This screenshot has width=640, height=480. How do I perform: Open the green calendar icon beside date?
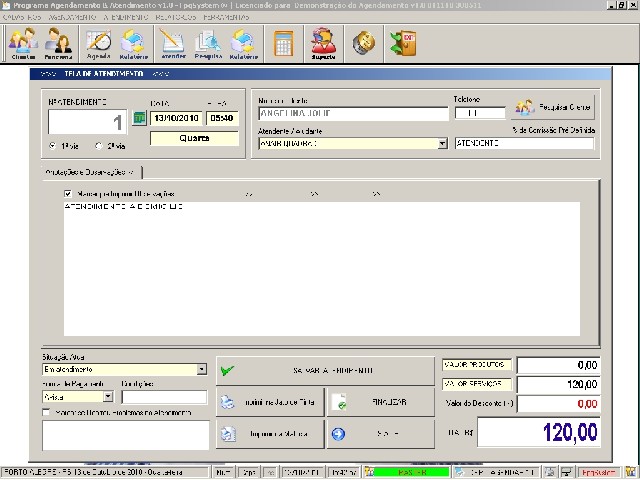click(139, 118)
